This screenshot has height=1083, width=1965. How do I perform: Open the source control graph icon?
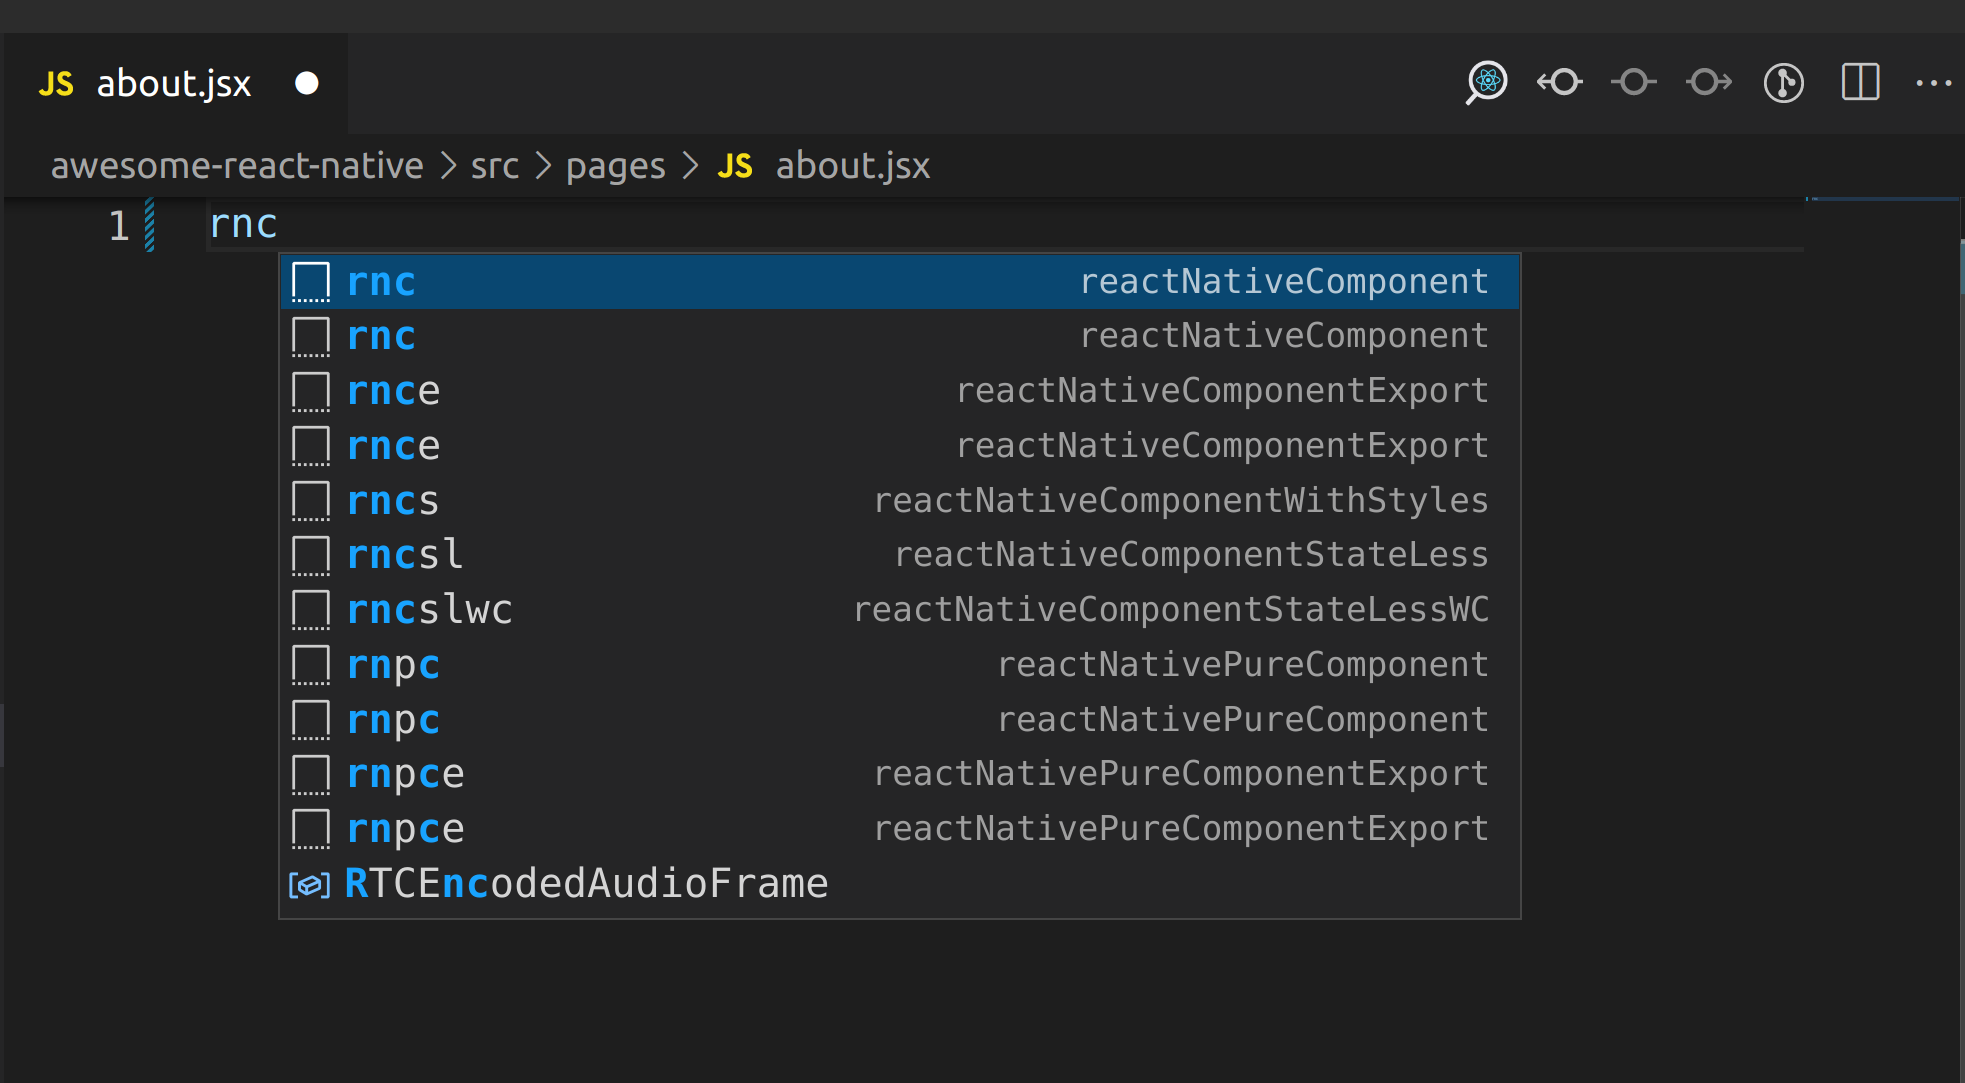point(1784,82)
